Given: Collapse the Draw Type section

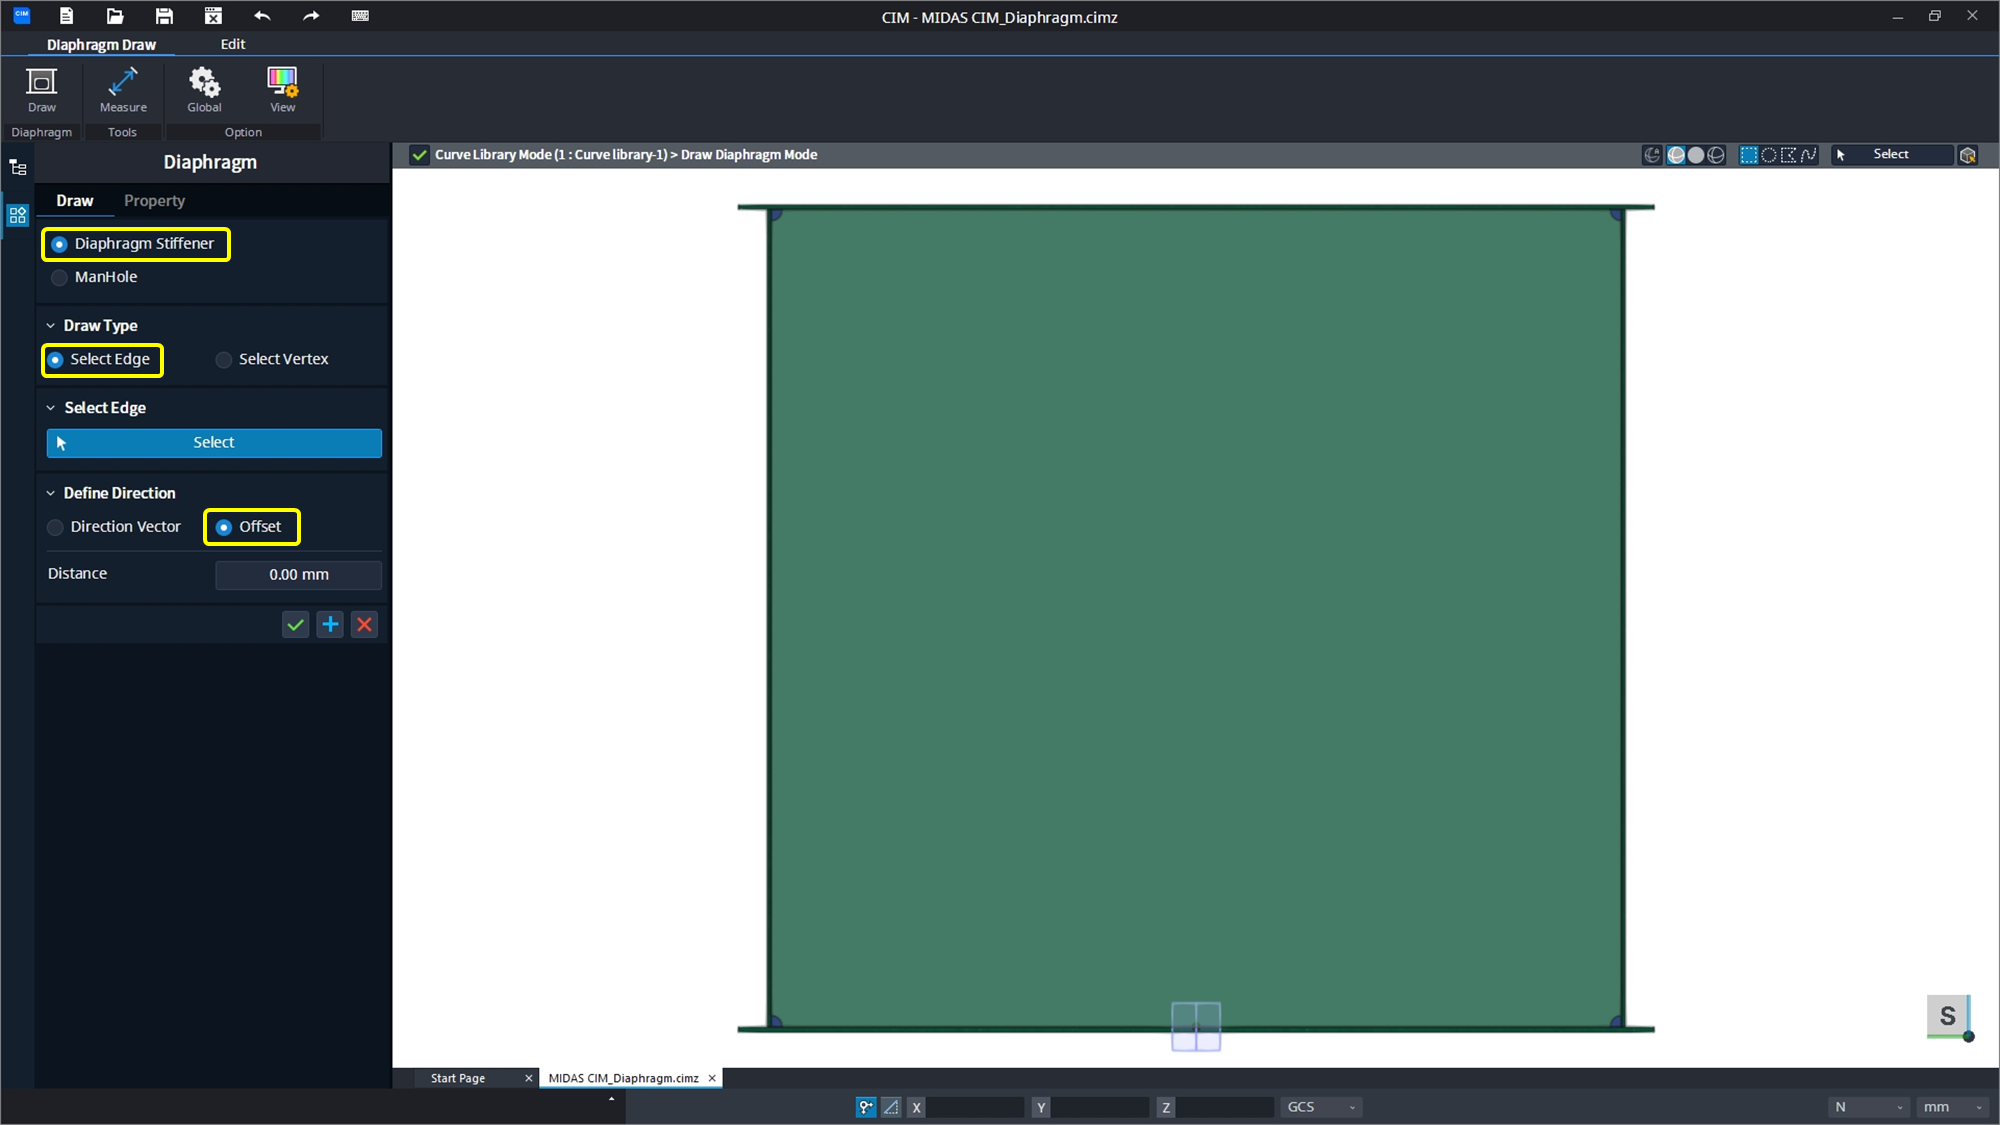Looking at the screenshot, I should [x=51, y=326].
